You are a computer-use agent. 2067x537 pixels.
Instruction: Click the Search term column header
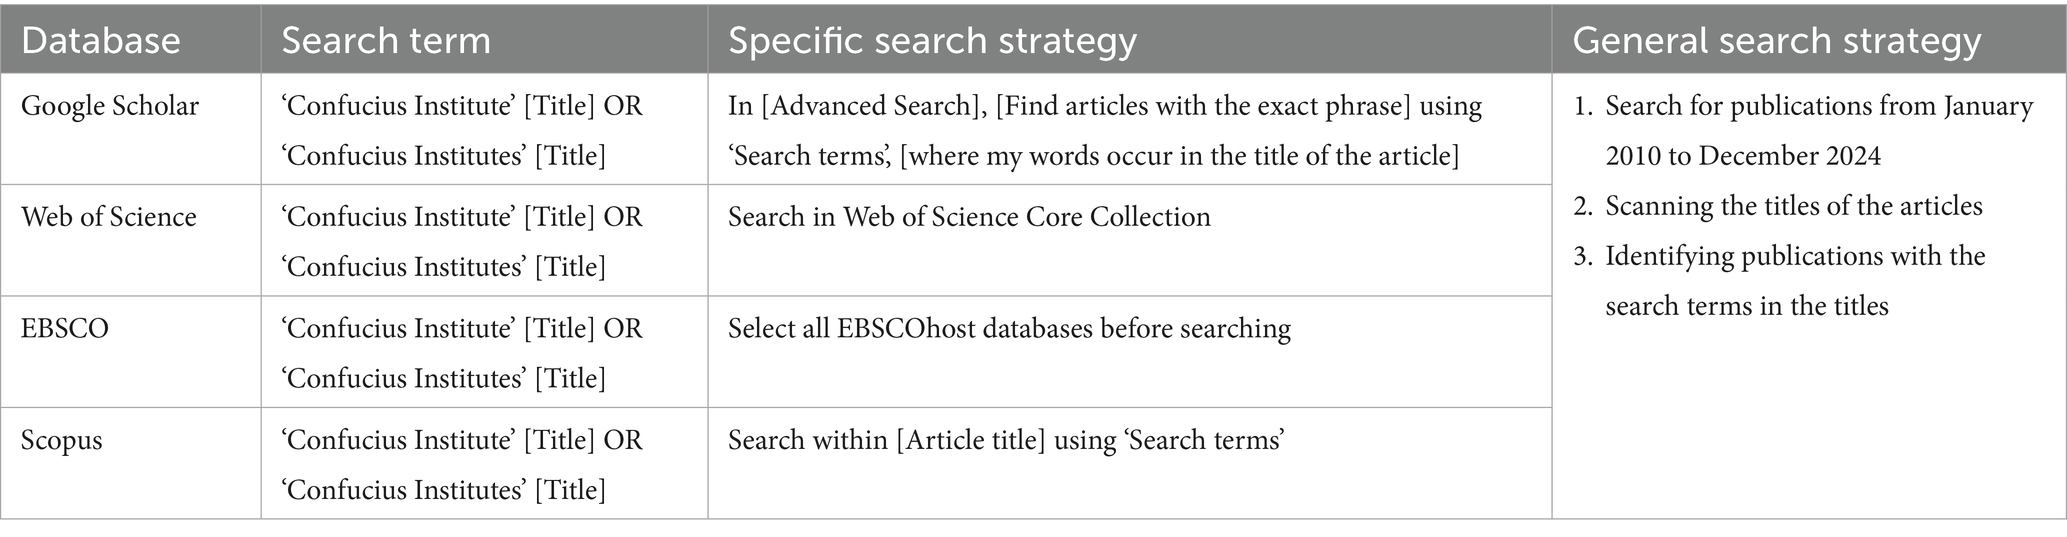386,41
